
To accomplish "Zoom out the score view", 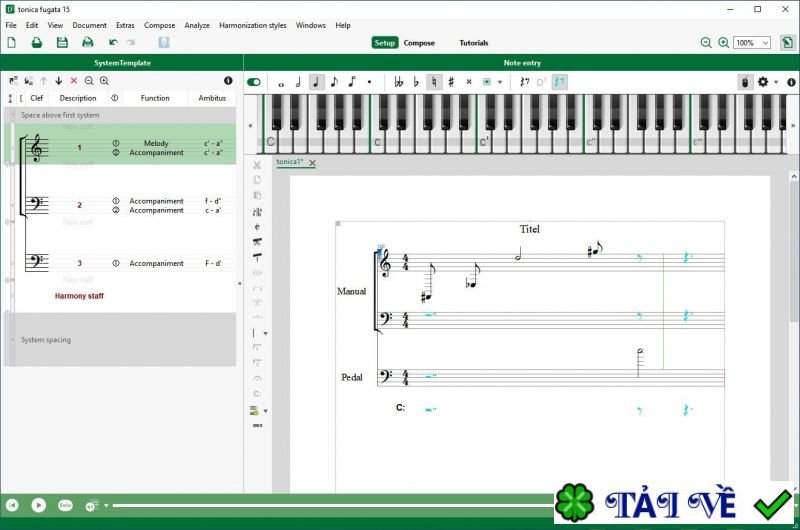I will (x=706, y=43).
